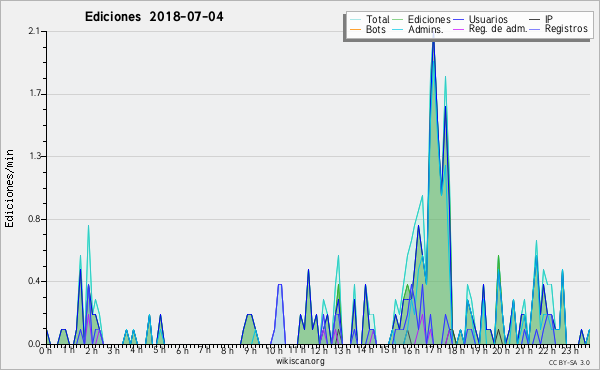Click the dark swatch beside IP legend
The height and width of the screenshot is (370, 600).
point(535,20)
